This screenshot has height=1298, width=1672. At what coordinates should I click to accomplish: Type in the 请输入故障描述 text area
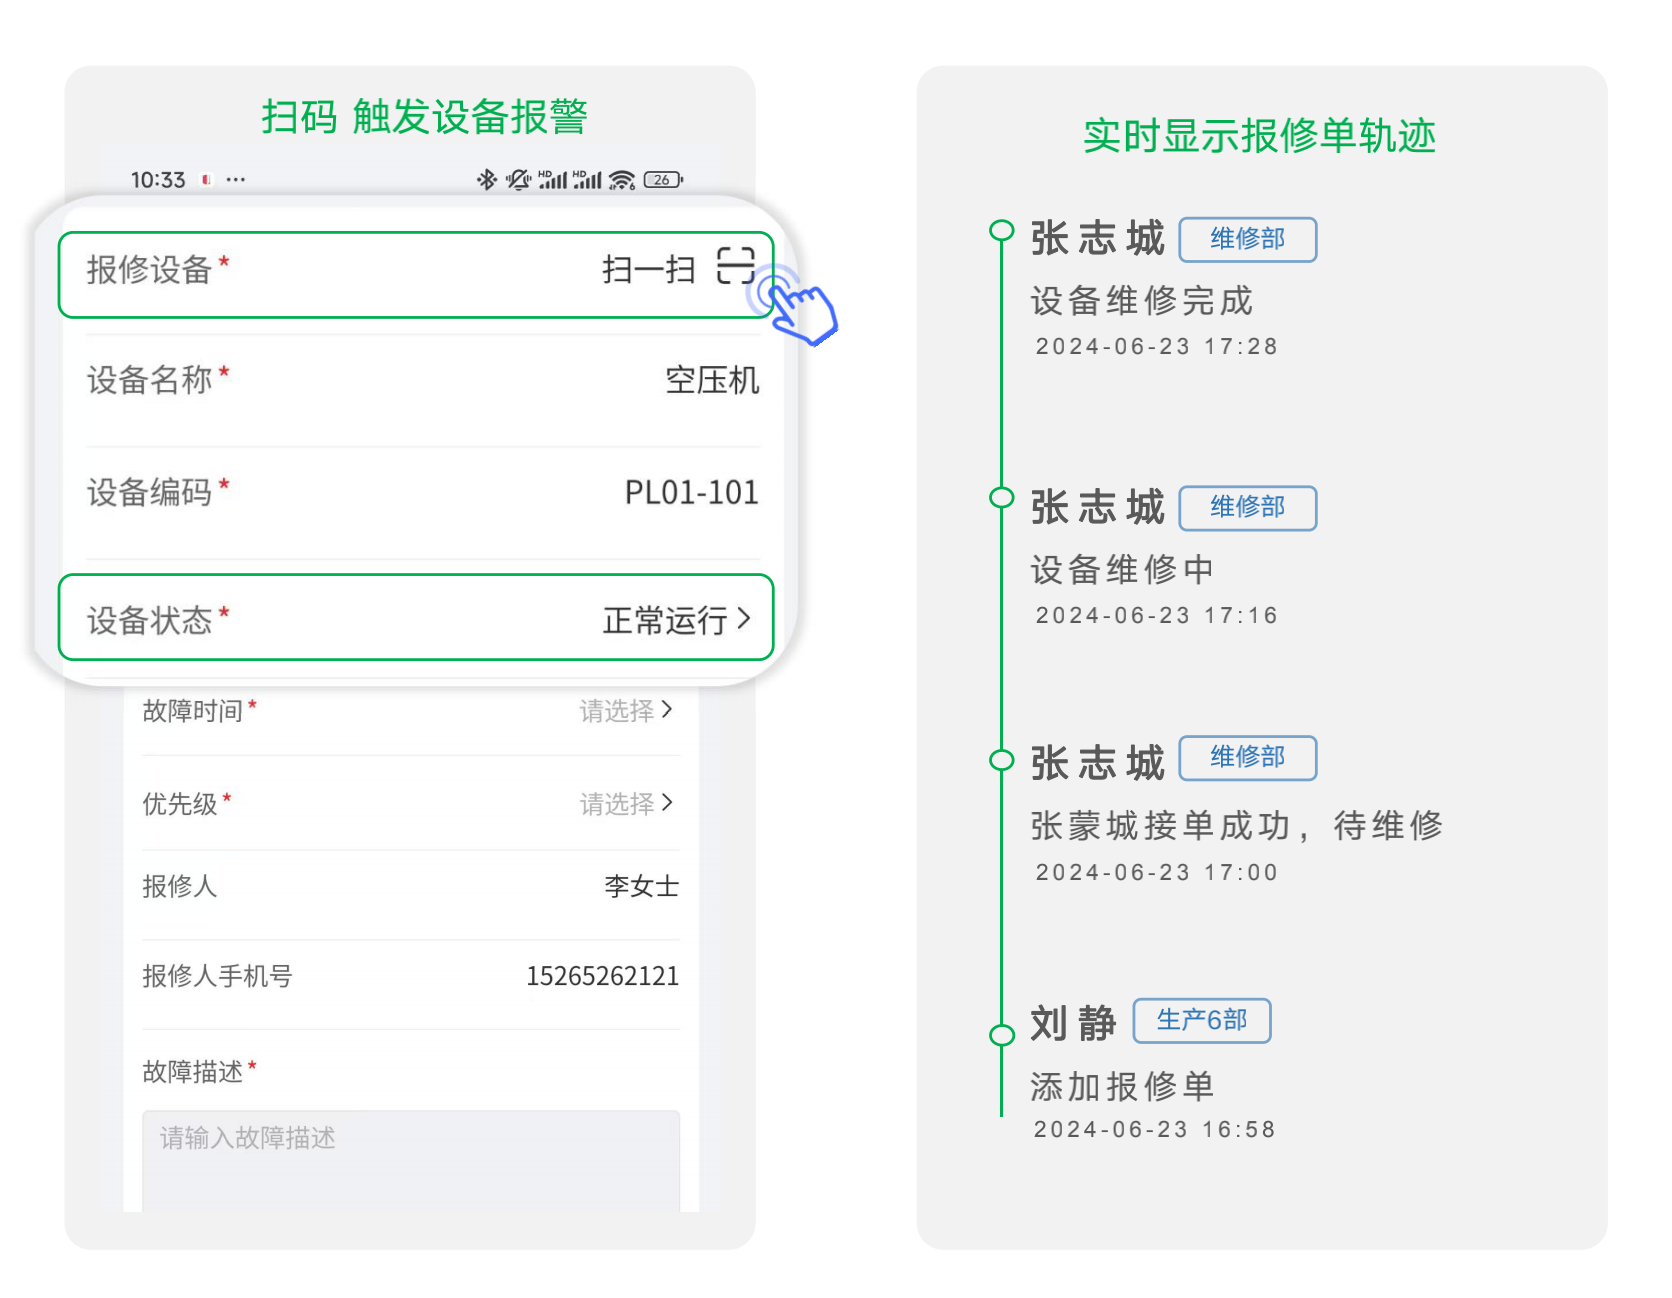(410, 1160)
